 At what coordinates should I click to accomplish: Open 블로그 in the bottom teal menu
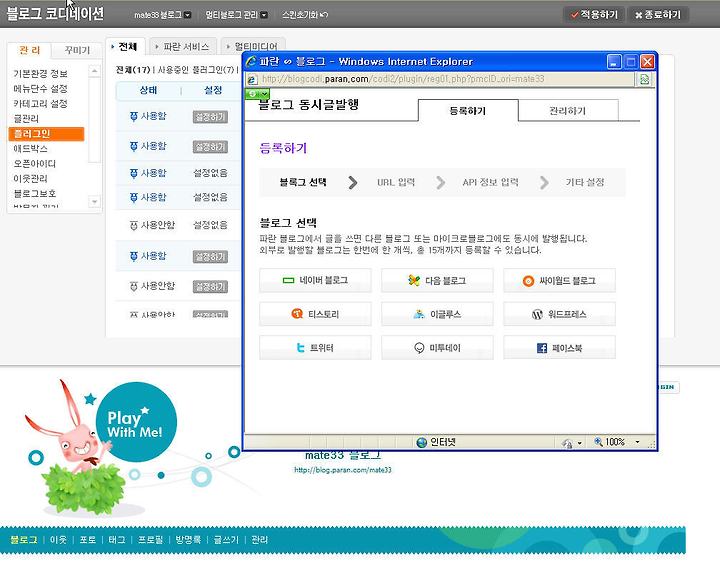coord(23,540)
